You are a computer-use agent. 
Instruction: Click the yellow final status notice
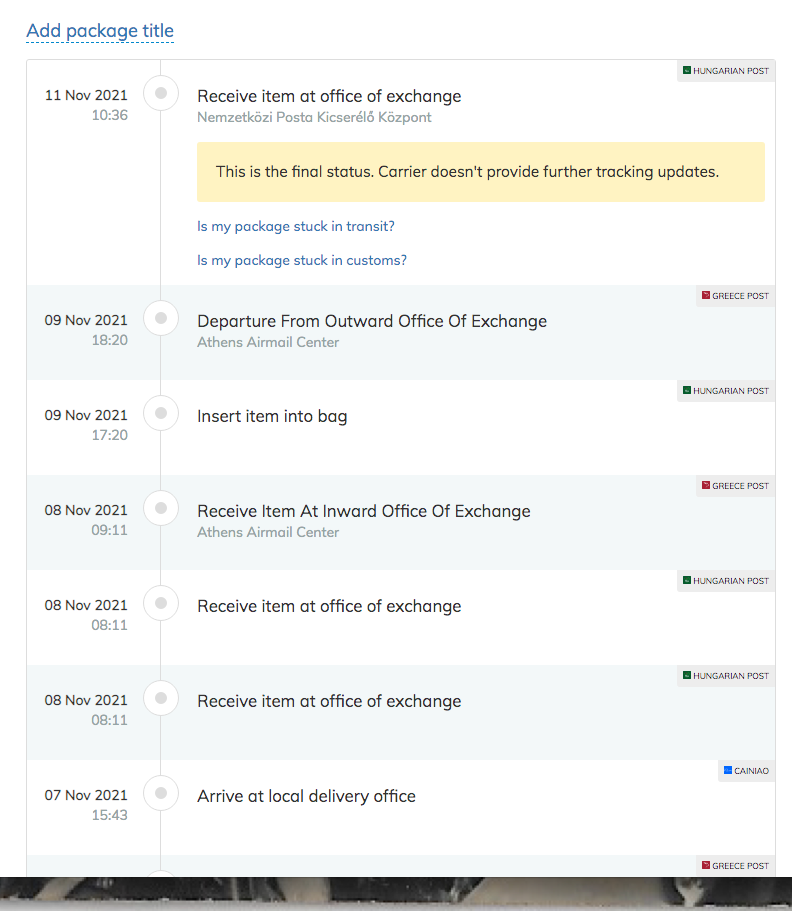pos(481,172)
